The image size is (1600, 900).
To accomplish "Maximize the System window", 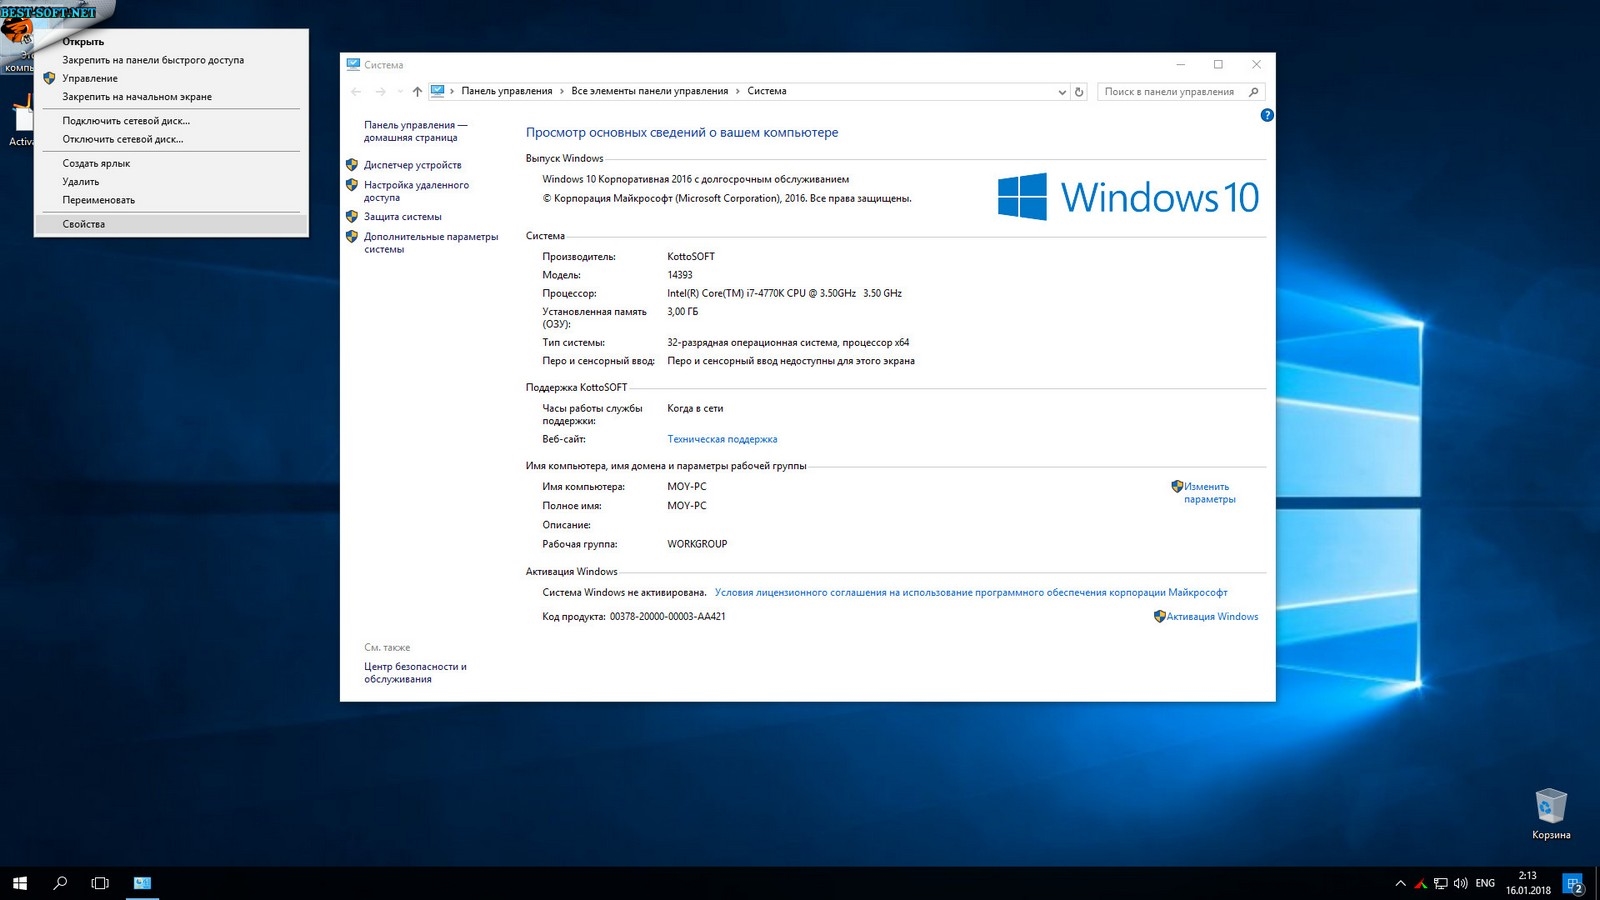I will point(1218,65).
